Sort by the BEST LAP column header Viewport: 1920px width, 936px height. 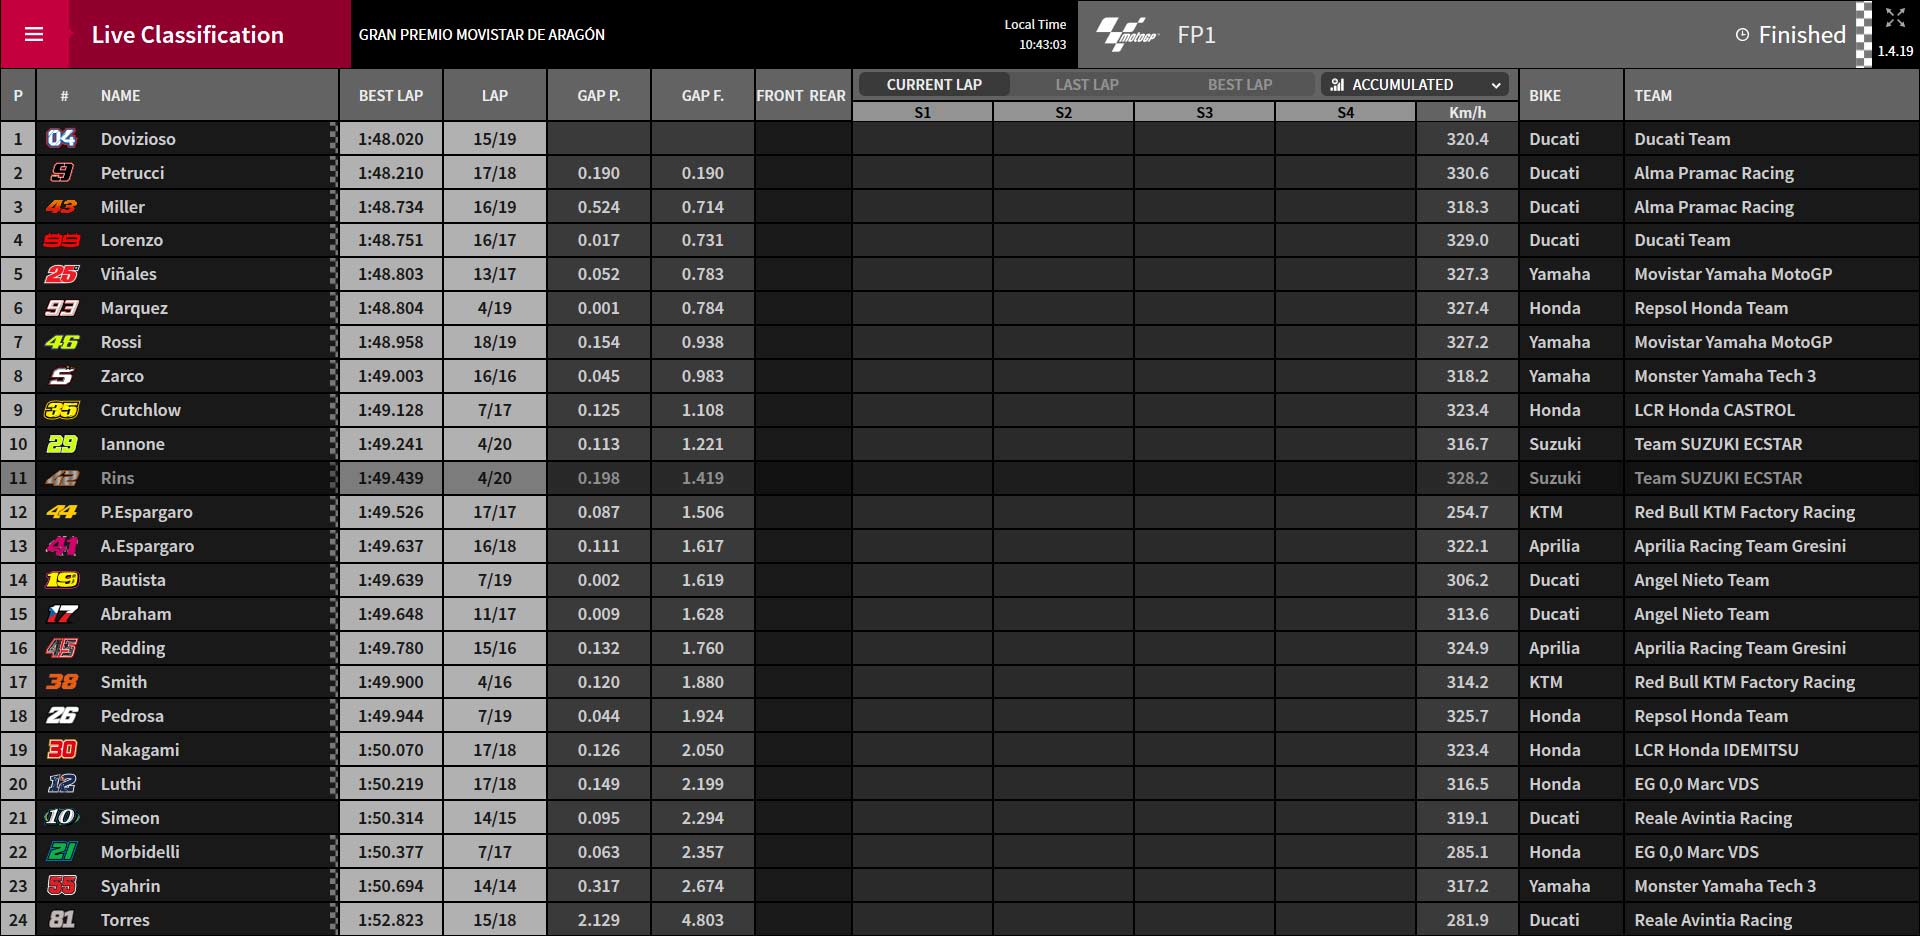(391, 96)
